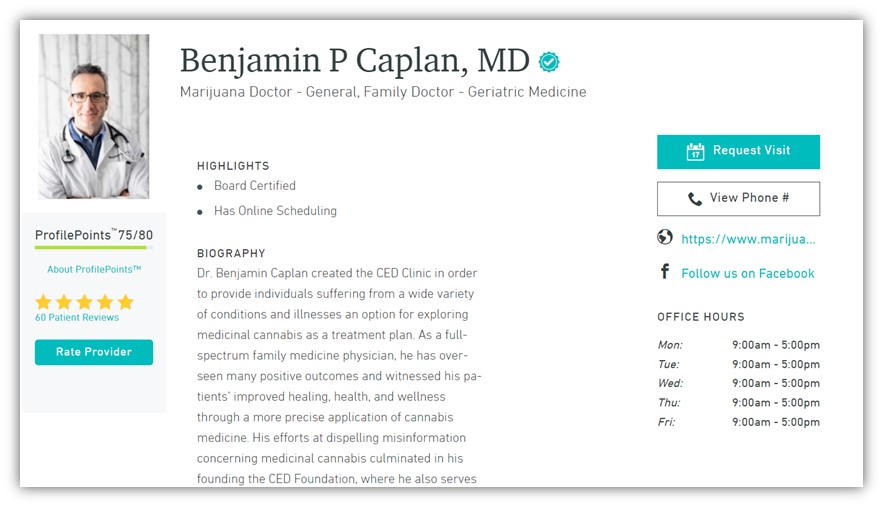
Task: Click the Facebook icon
Action: tap(665, 272)
